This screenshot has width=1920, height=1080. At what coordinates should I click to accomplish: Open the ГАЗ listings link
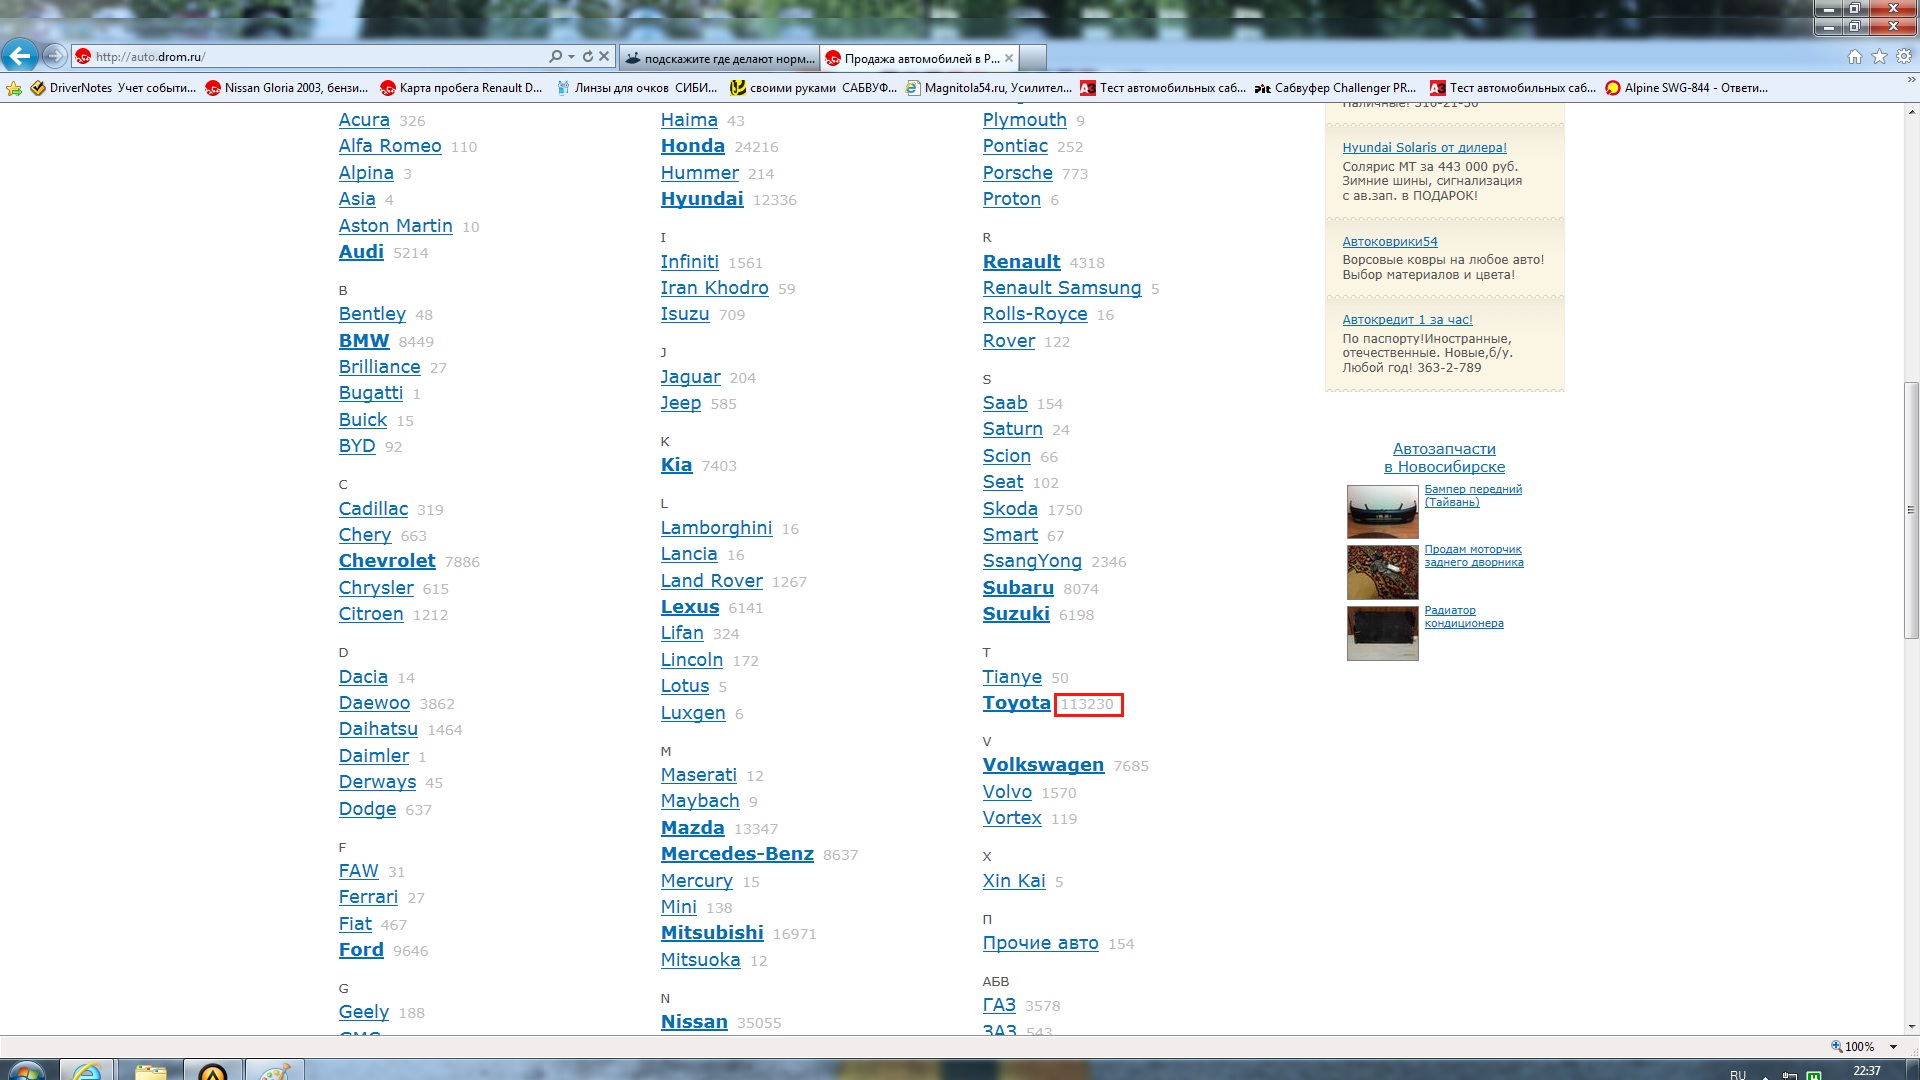point(999,1005)
